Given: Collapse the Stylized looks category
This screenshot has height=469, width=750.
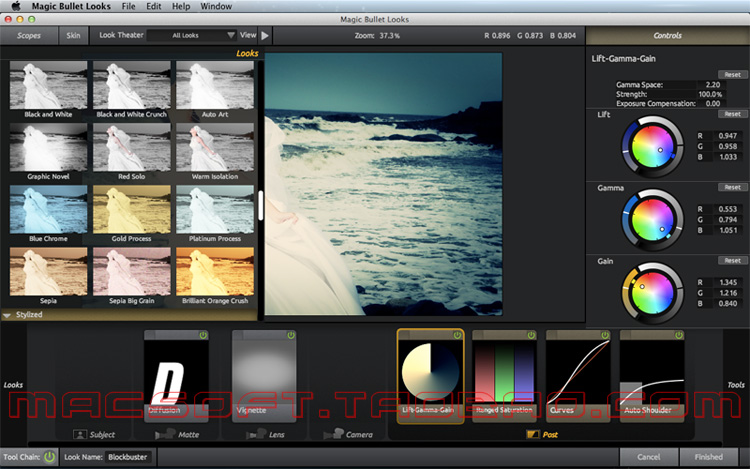Looking at the screenshot, I should click(x=7, y=315).
